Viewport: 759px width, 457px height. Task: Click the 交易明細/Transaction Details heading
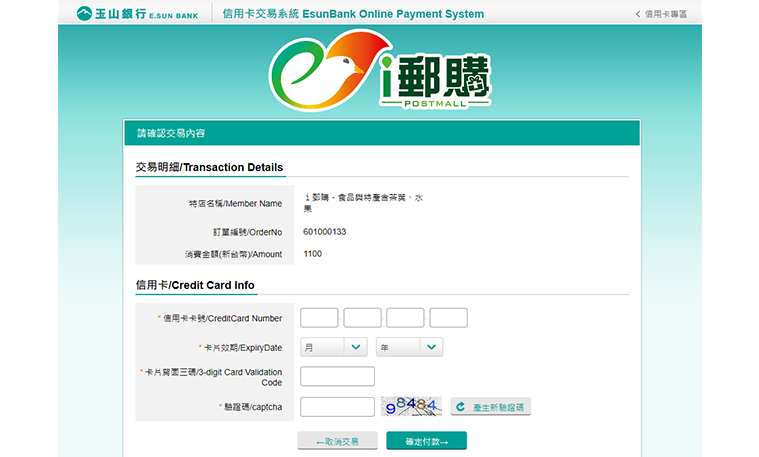(x=210, y=168)
